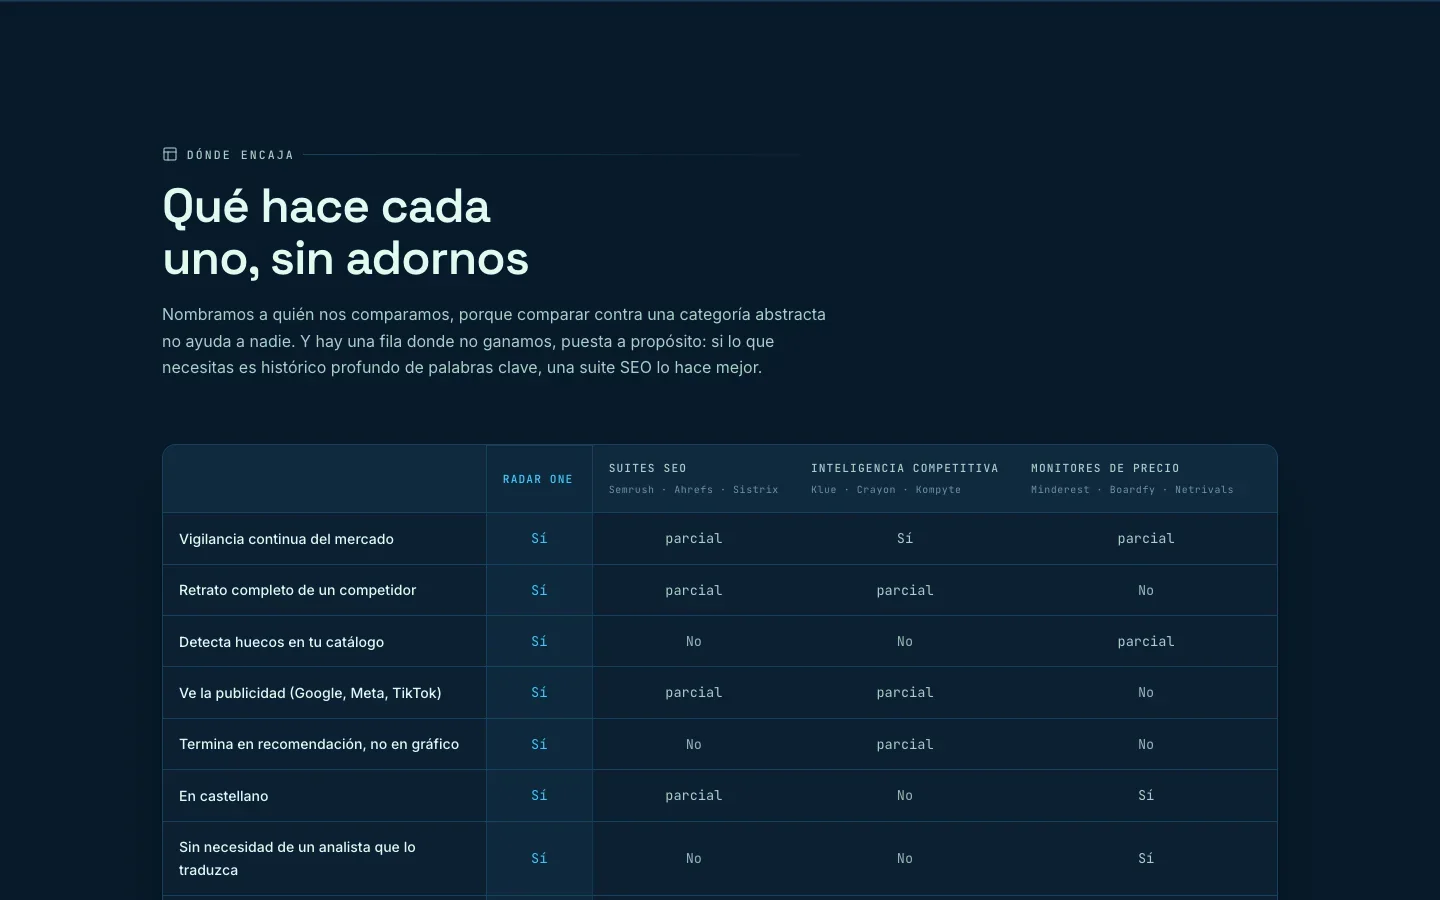Image resolution: width=1440 pixels, height=900 pixels.
Task: Click Suites SEO "parcial" in Ve la publicidad row
Action: (x=694, y=693)
